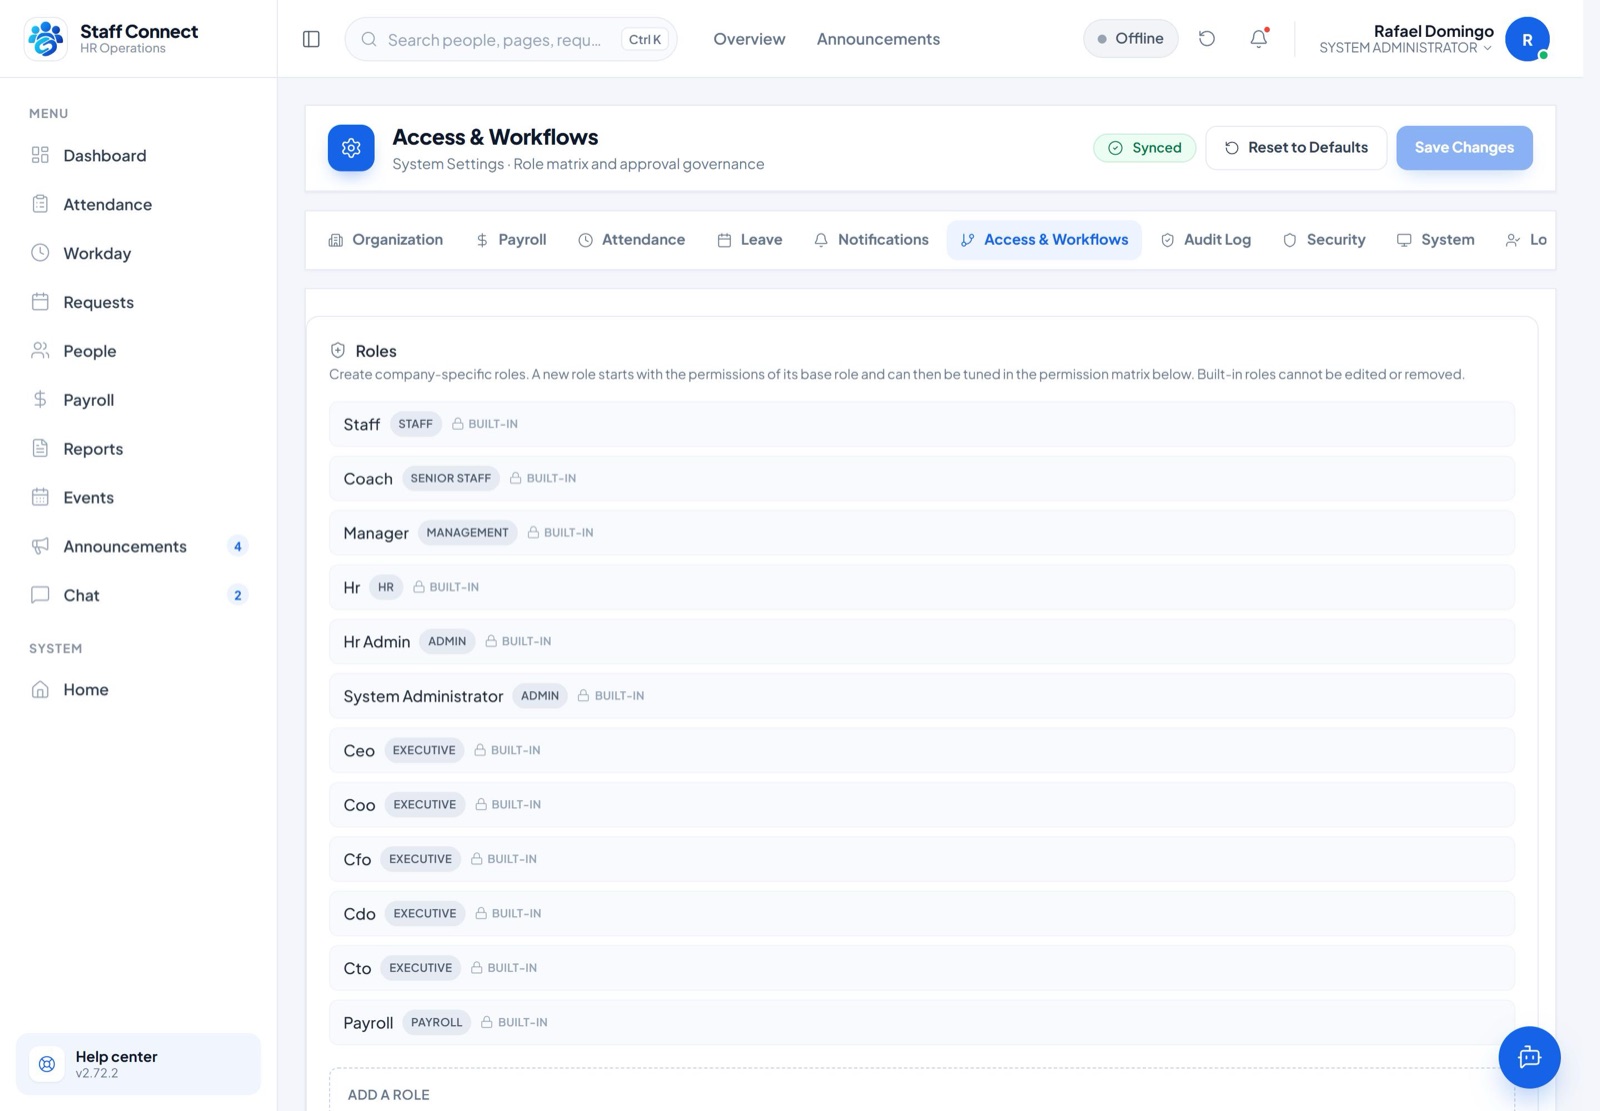Click the Requests calendar icon

coord(40,302)
